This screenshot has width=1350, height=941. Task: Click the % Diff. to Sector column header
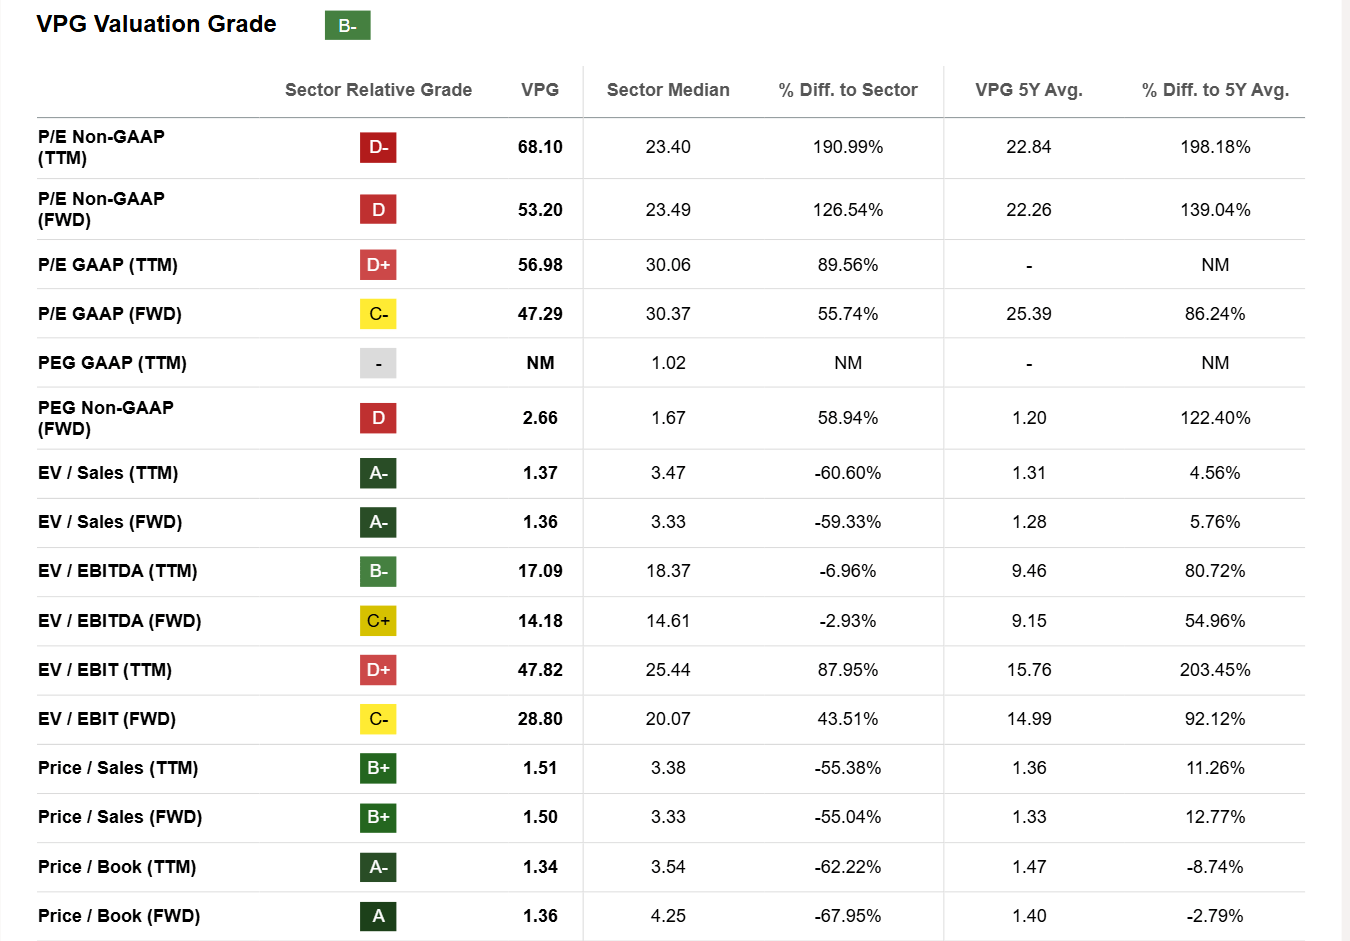(848, 90)
